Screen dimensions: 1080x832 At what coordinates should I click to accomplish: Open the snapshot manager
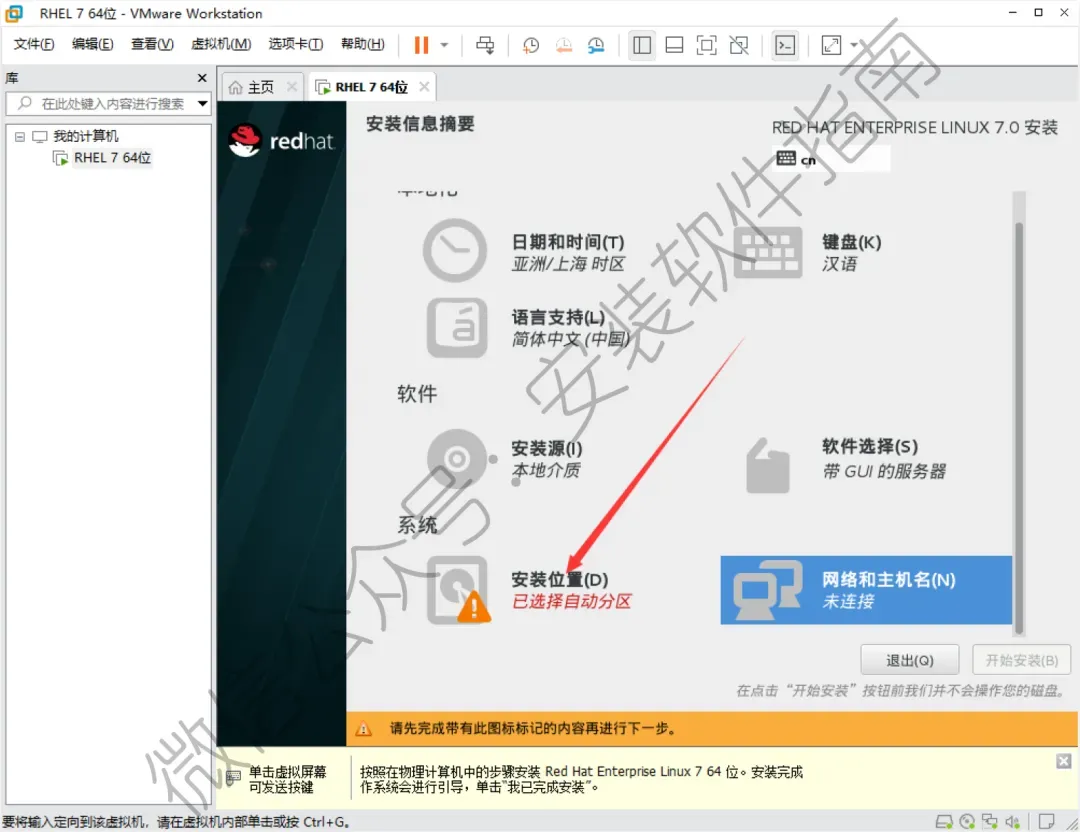pos(596,45)
